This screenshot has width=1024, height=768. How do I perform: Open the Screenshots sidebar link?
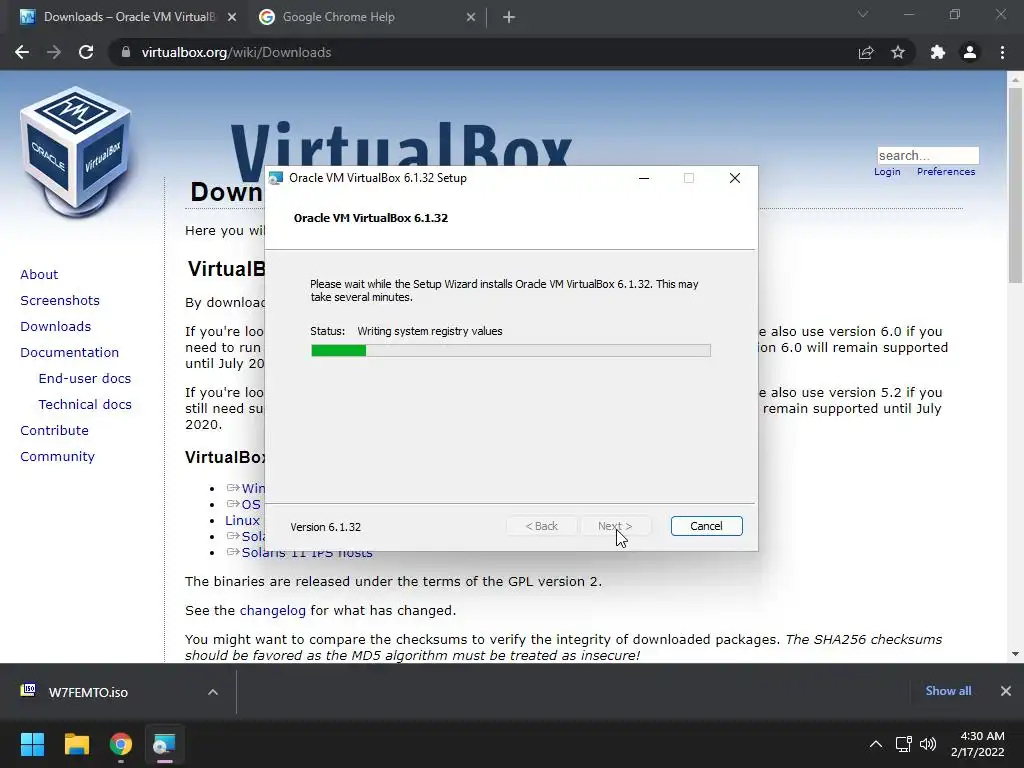pyautogui.click(x=60, y=300)
